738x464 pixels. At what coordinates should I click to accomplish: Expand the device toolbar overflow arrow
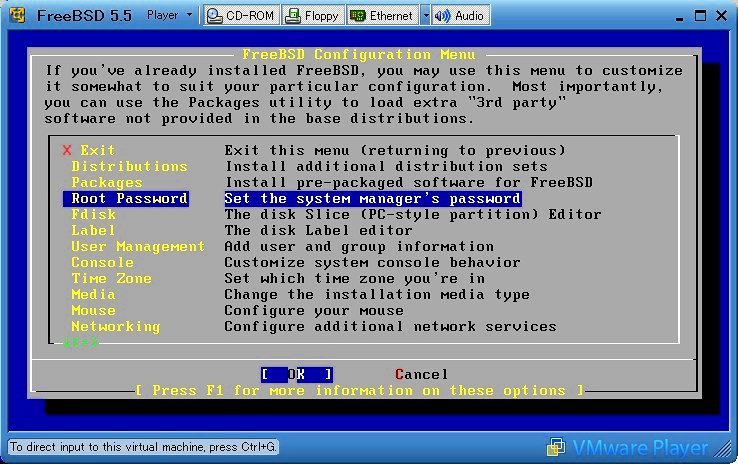[x=425, y=15]
